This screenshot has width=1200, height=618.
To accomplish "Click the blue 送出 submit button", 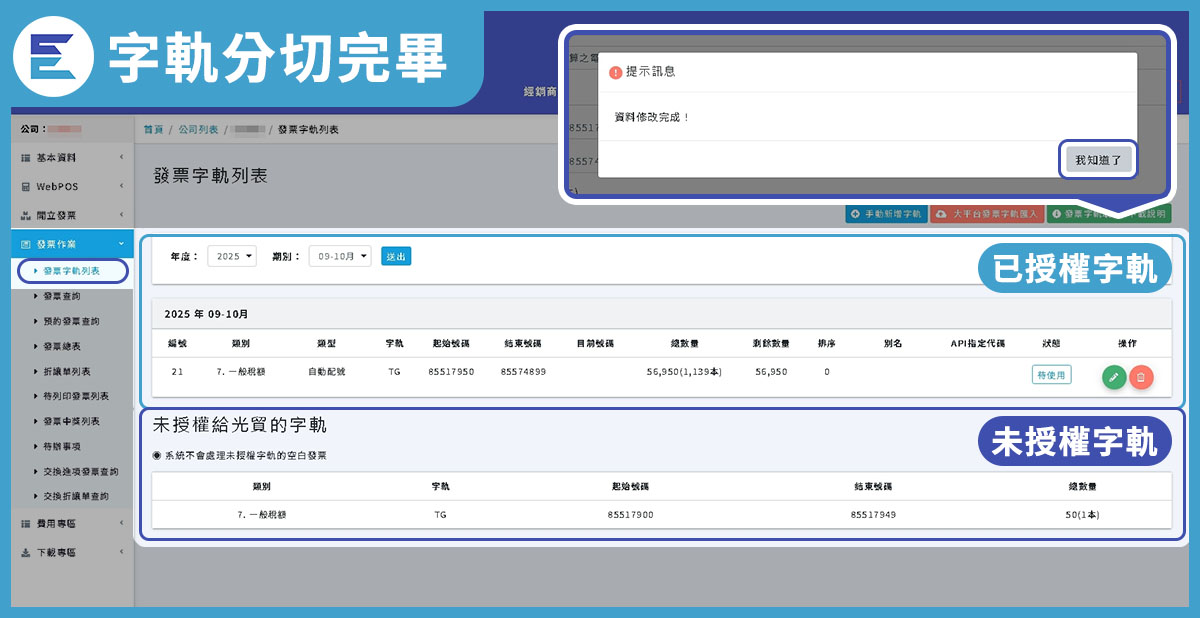I will pos(396,257).
